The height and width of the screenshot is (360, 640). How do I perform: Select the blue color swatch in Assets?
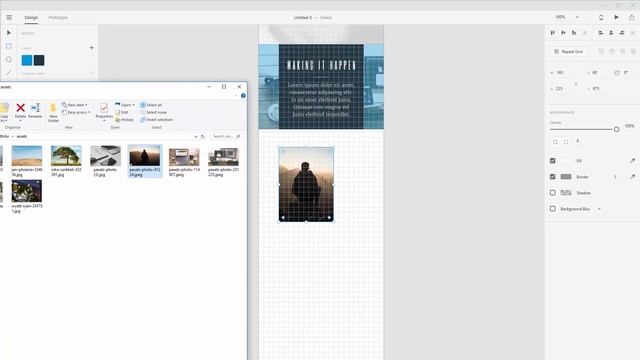(x=27, y=60)
